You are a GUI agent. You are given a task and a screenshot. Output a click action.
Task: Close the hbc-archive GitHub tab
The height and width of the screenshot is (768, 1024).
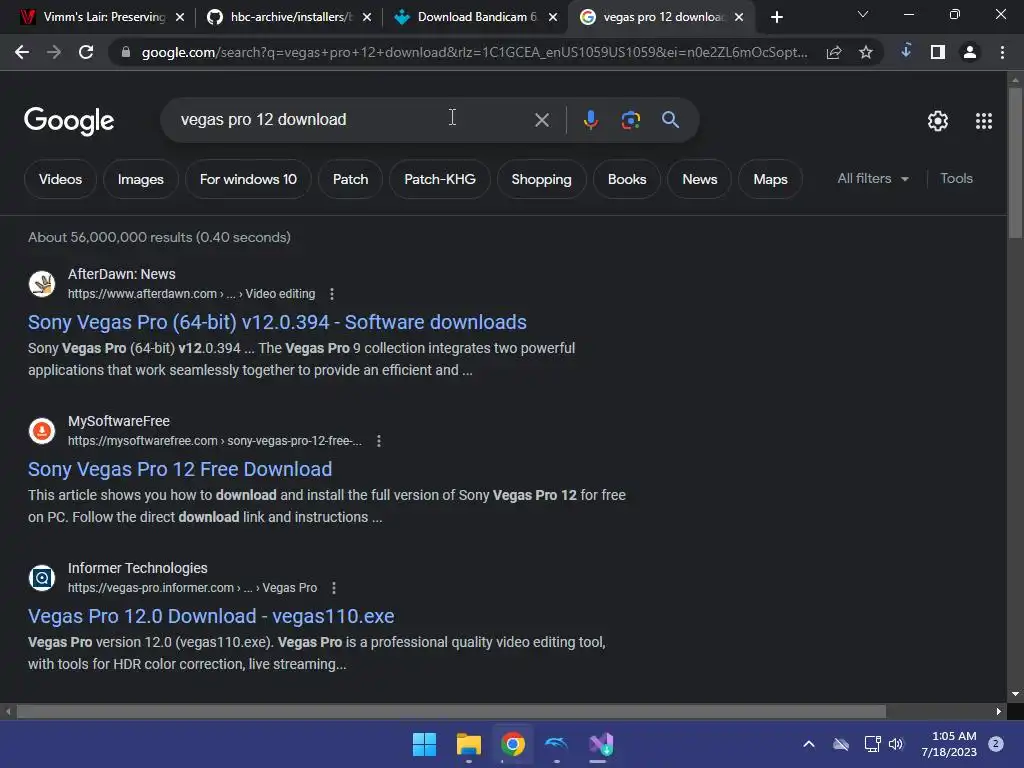click(367, 18)
